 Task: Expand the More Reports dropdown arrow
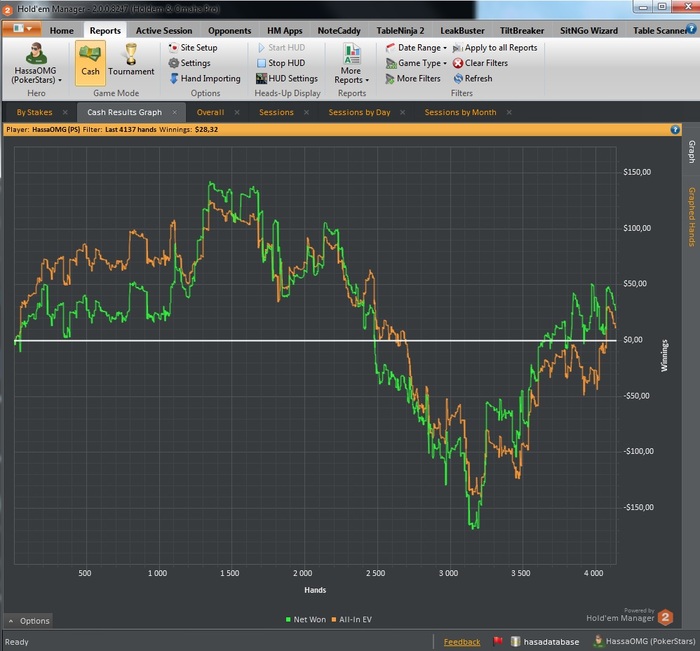(367, 80)
